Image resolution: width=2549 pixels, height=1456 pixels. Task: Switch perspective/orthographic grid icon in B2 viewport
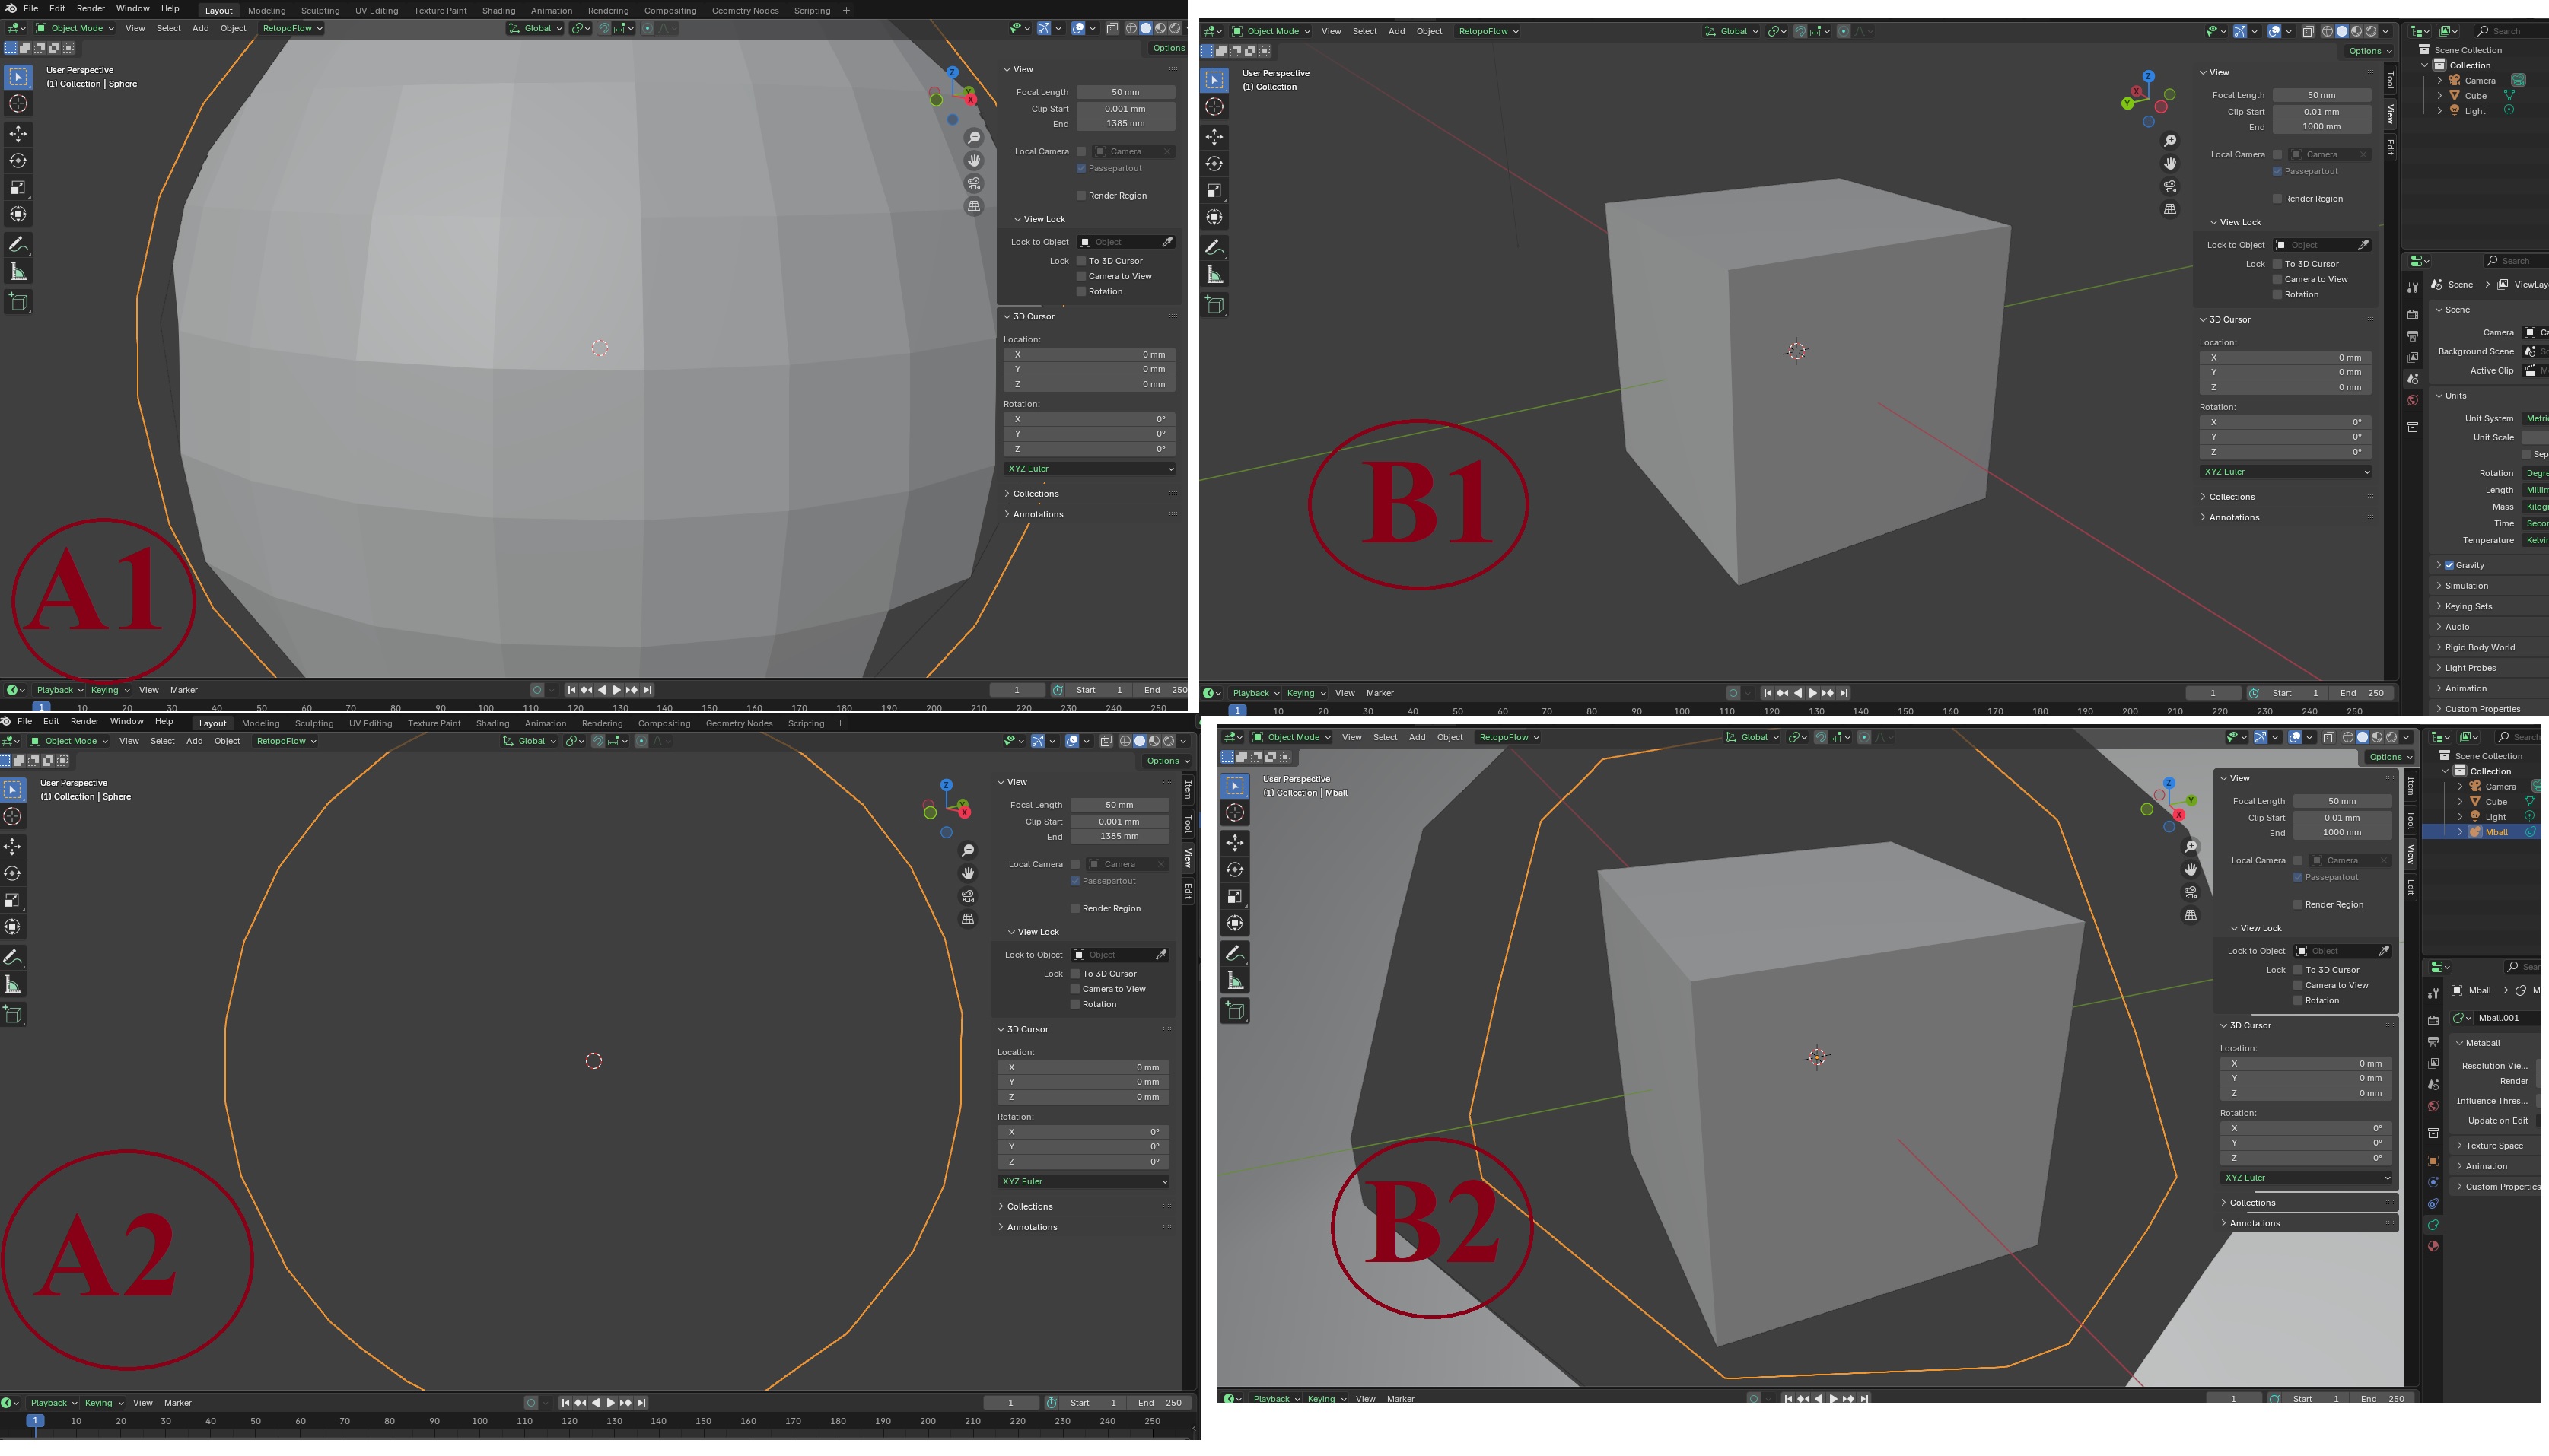[x=2190, y=916]
